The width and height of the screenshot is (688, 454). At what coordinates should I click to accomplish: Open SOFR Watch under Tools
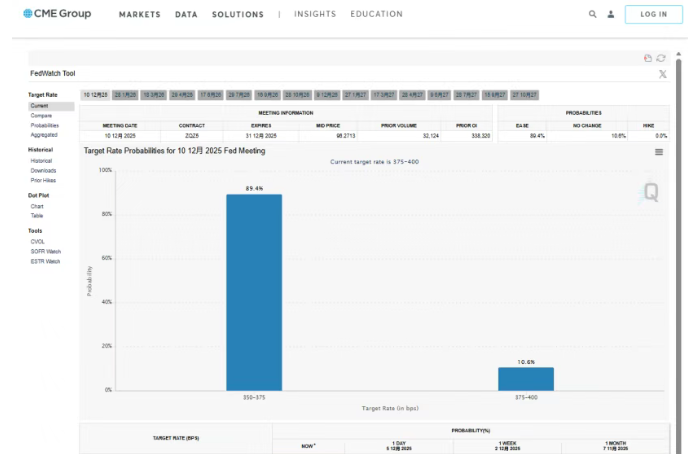coord(45,251)
